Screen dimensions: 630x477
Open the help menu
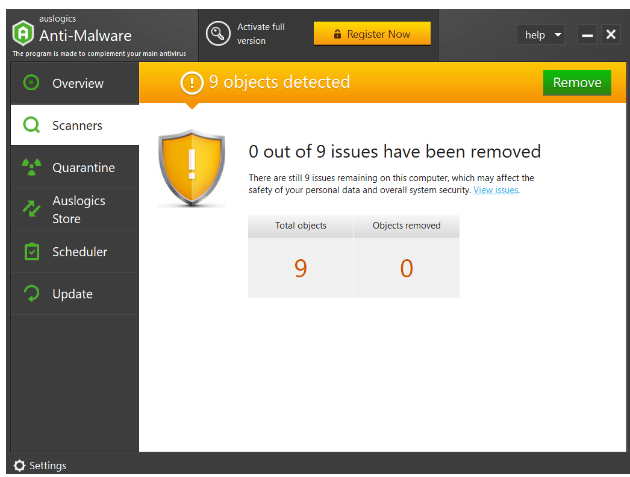point(541,35)
